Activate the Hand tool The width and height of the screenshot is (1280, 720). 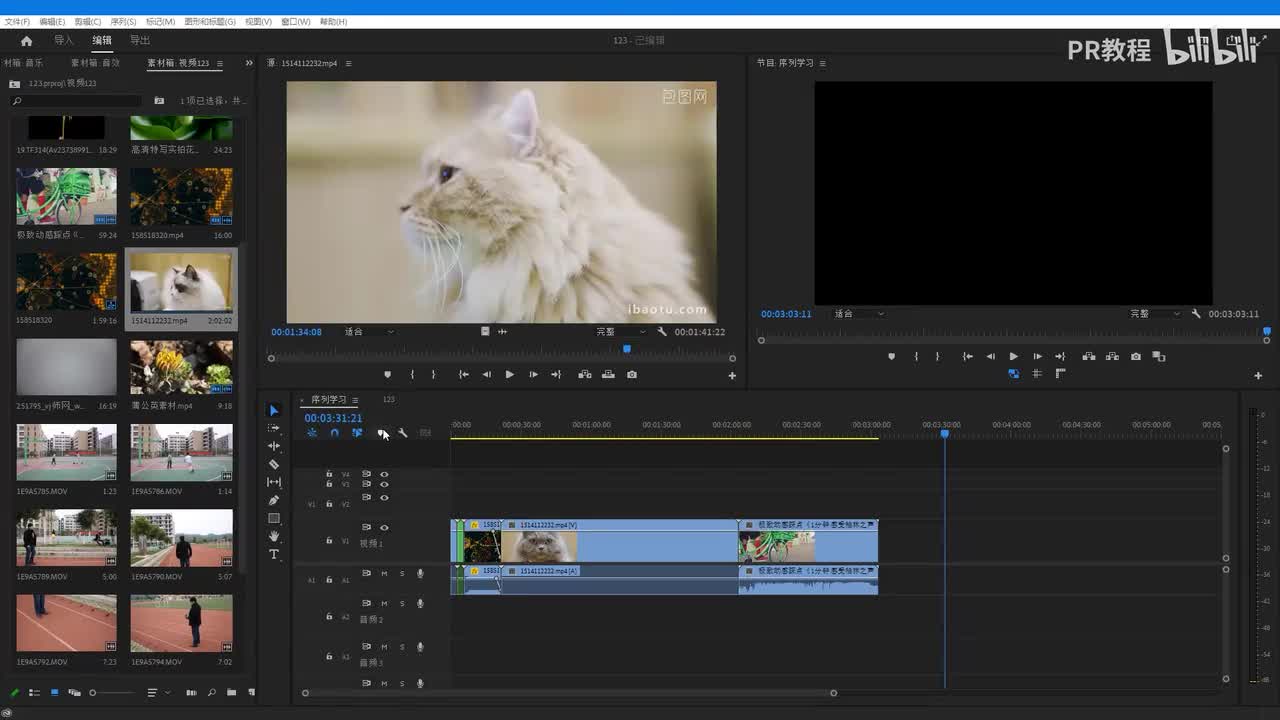pyautogui.click(x=274, y=536)
